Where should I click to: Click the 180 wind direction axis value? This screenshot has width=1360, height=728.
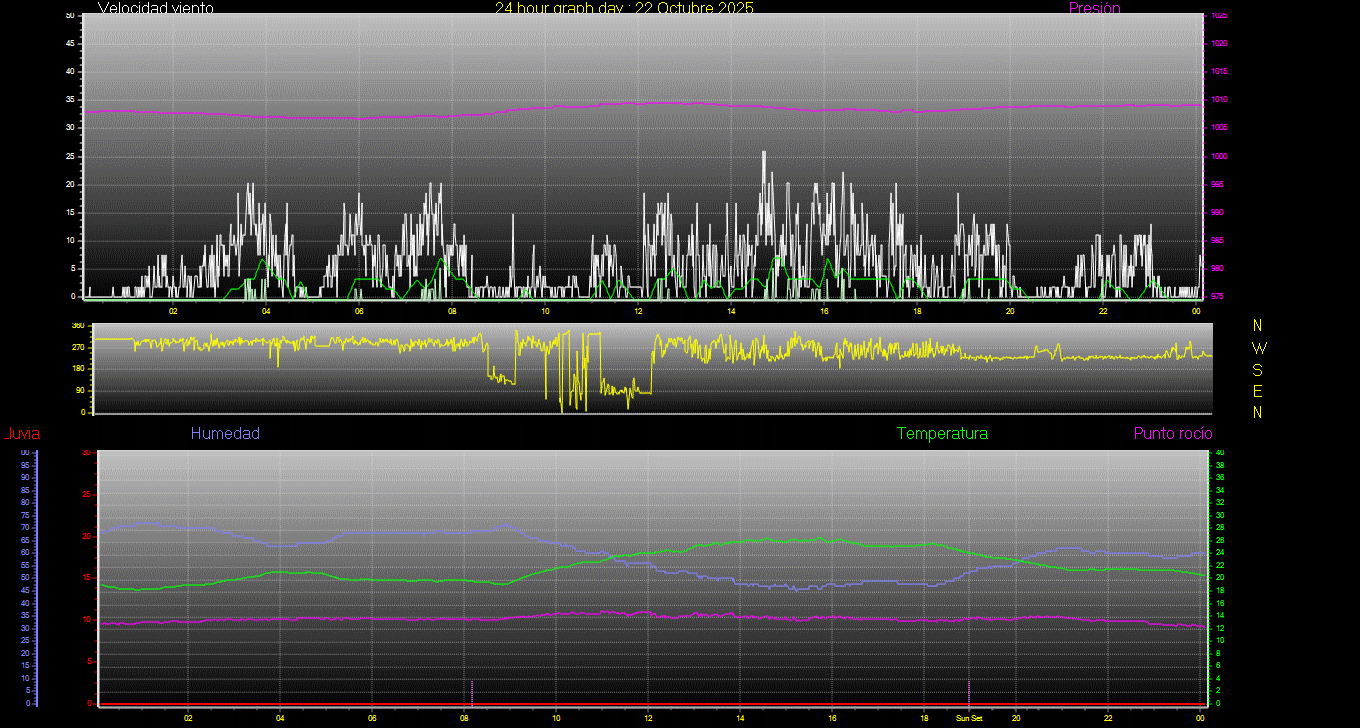[x=78, y=369]
